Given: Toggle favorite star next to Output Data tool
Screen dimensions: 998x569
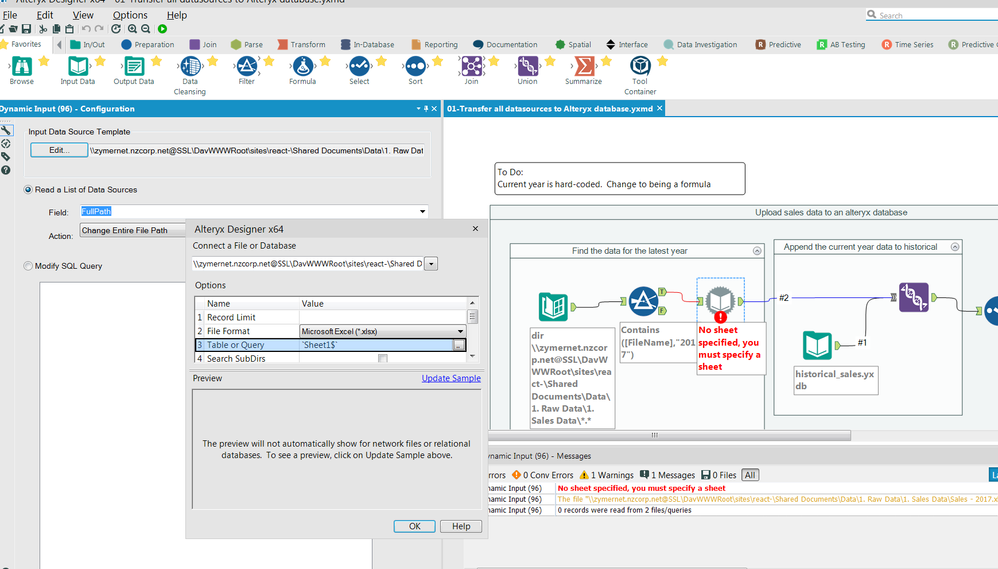Looking at the screenshot, I should (157, 61).
